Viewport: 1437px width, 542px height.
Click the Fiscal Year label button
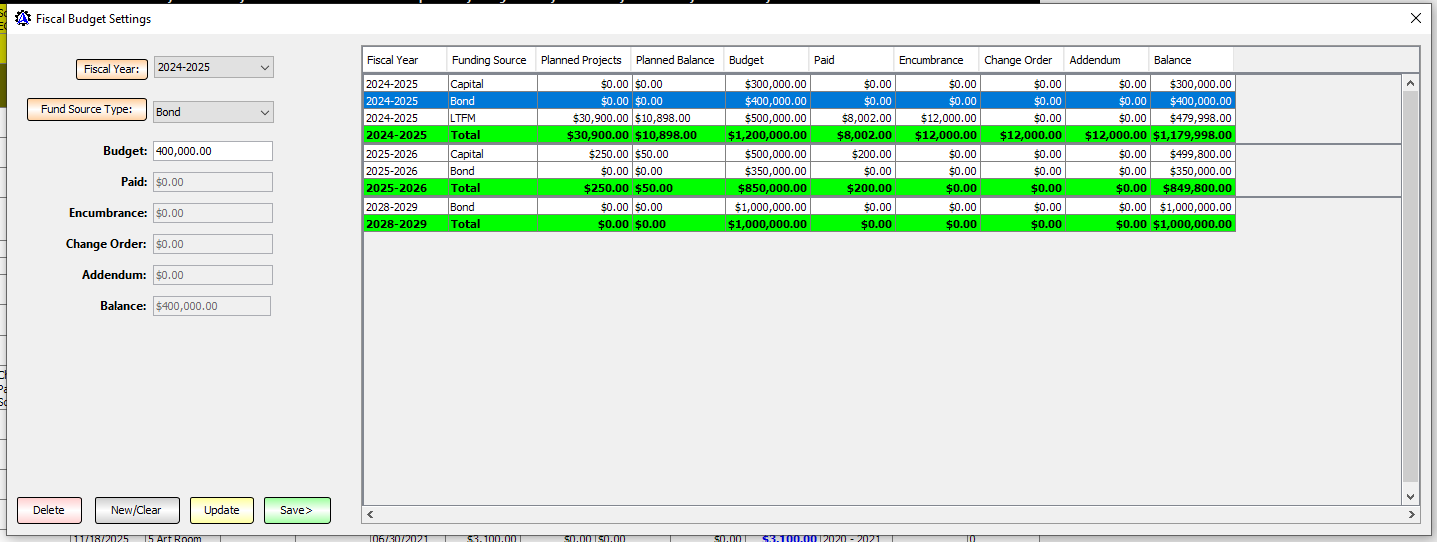coord(112,69)
